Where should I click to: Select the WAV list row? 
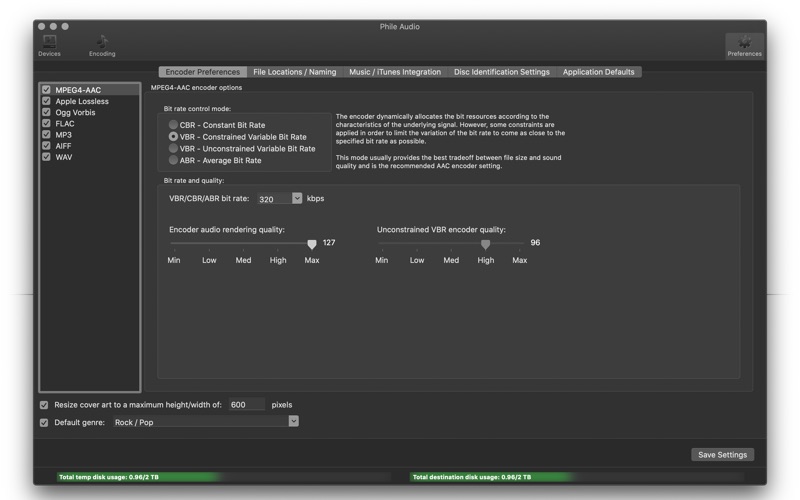pos(90,157)
